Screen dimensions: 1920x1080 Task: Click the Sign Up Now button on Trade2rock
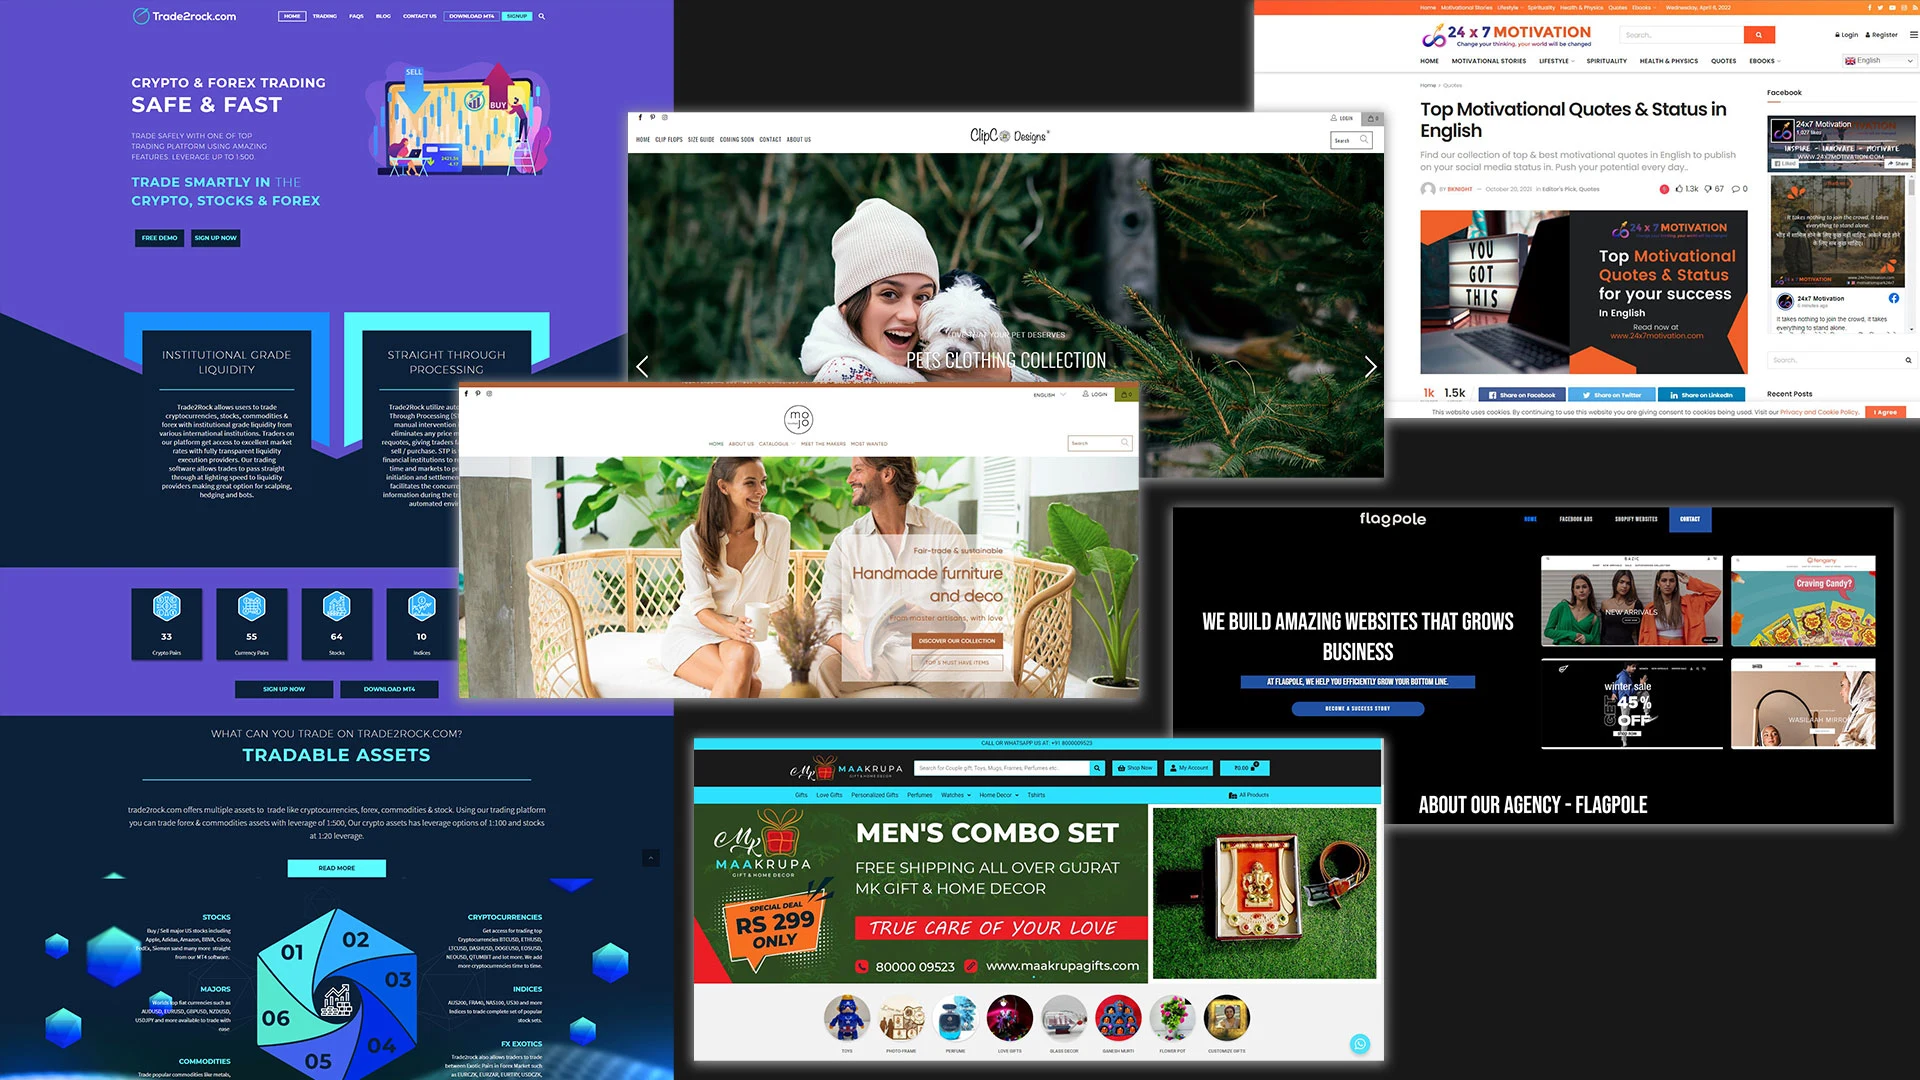215,238
